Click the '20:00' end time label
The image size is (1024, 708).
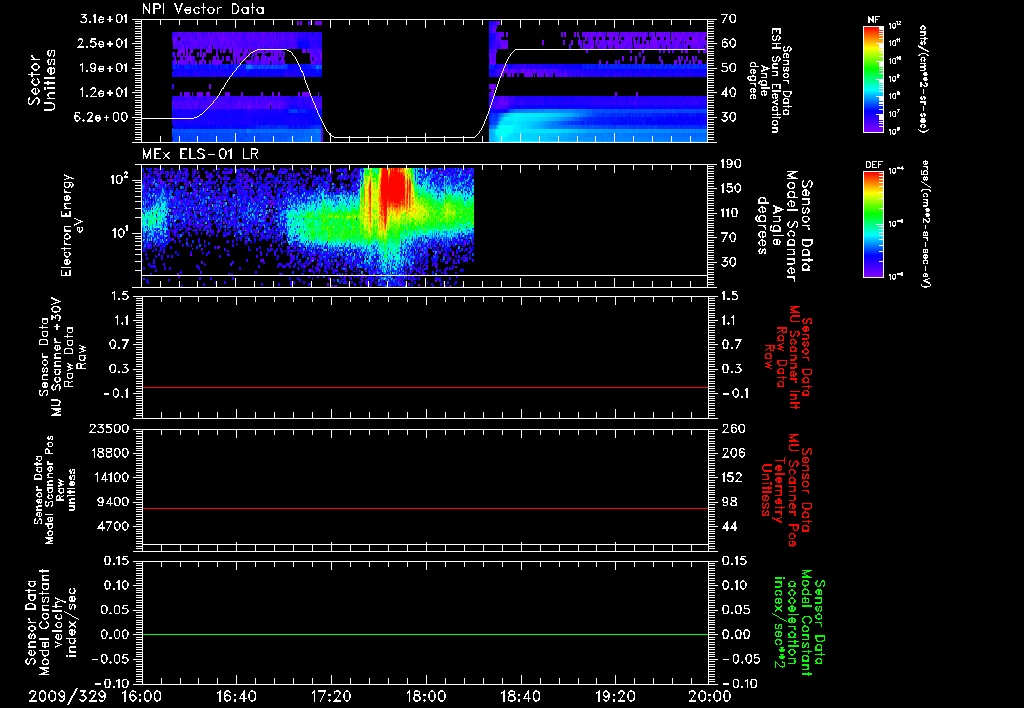[710, 696]
